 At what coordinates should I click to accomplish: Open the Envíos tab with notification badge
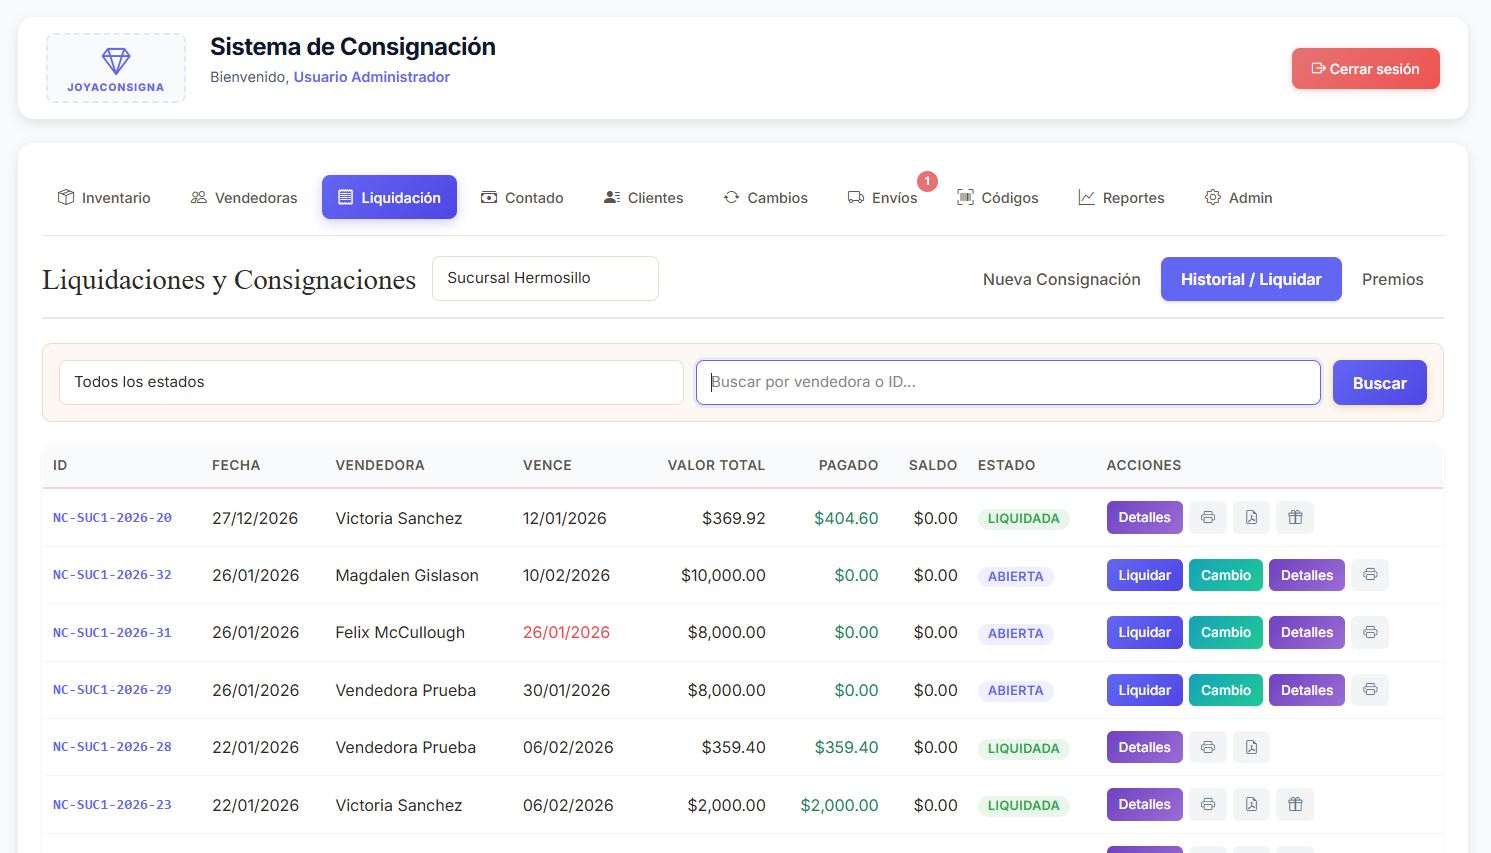883,197
